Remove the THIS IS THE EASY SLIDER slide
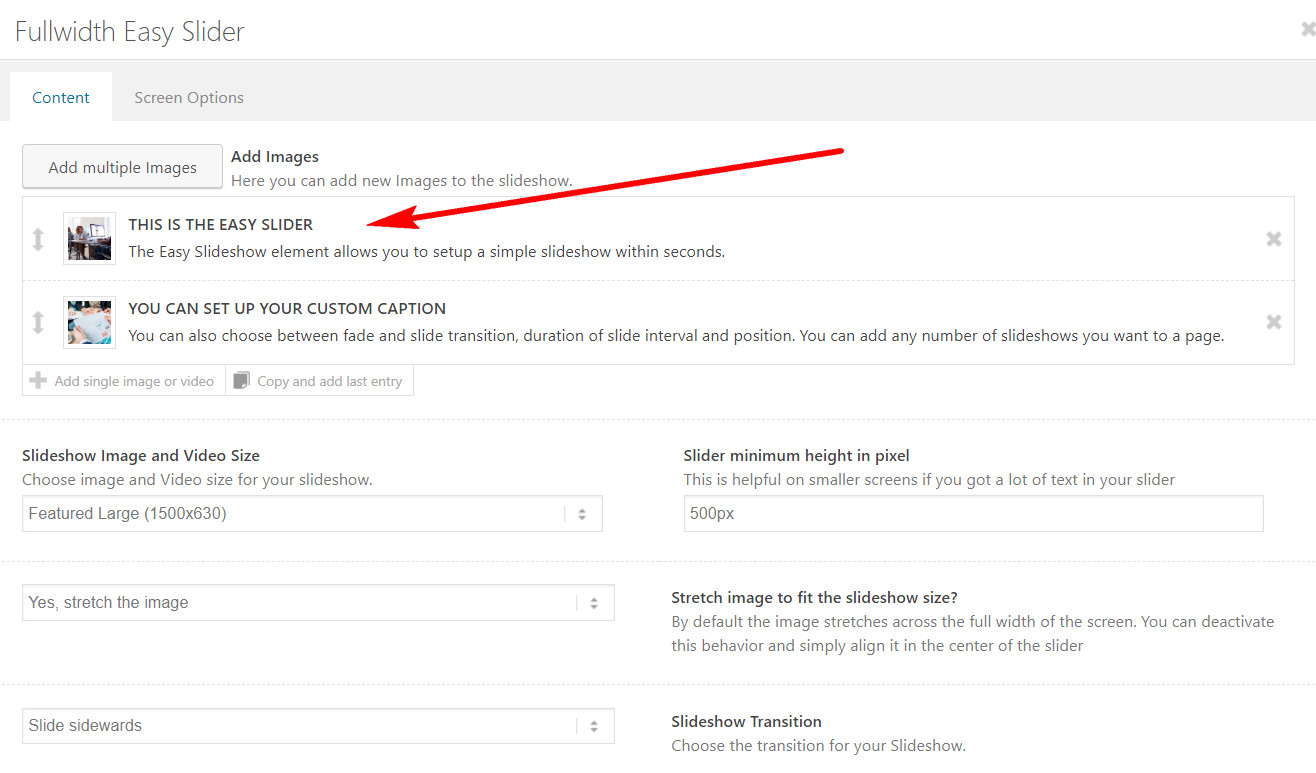The width and height of the screenshot is (1316, 773). coord(1273,239)
